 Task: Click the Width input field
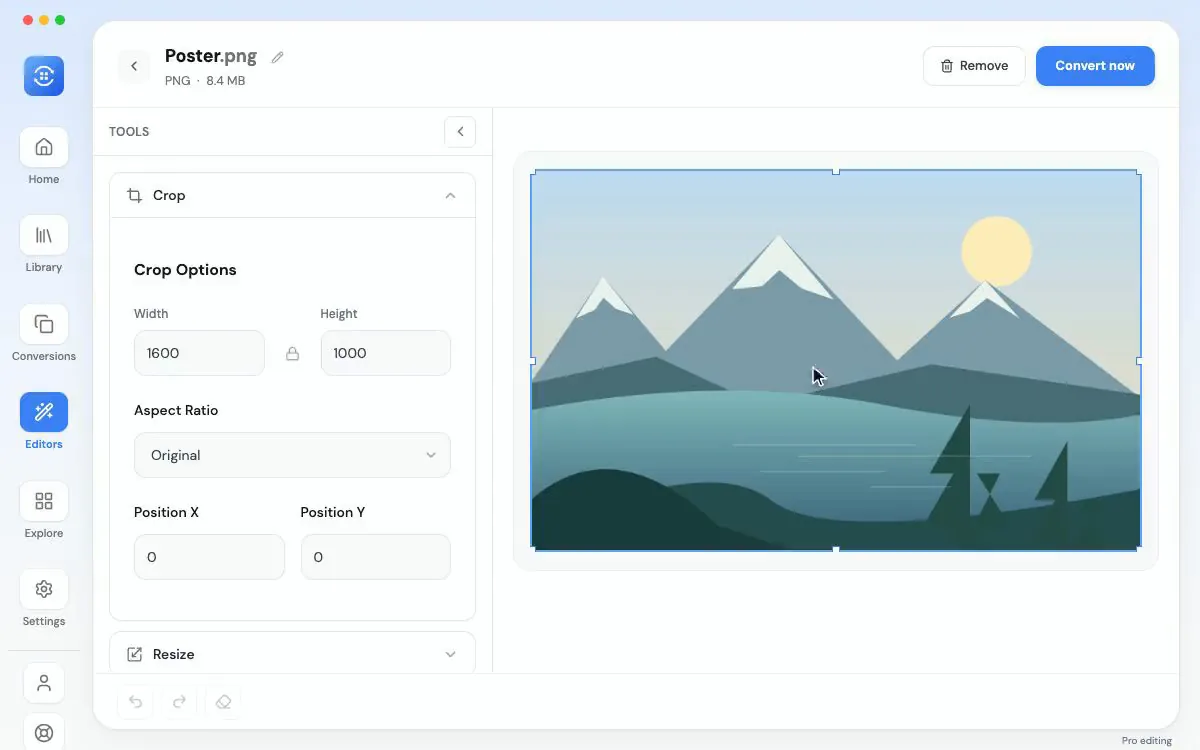click(x=199, y=353)
